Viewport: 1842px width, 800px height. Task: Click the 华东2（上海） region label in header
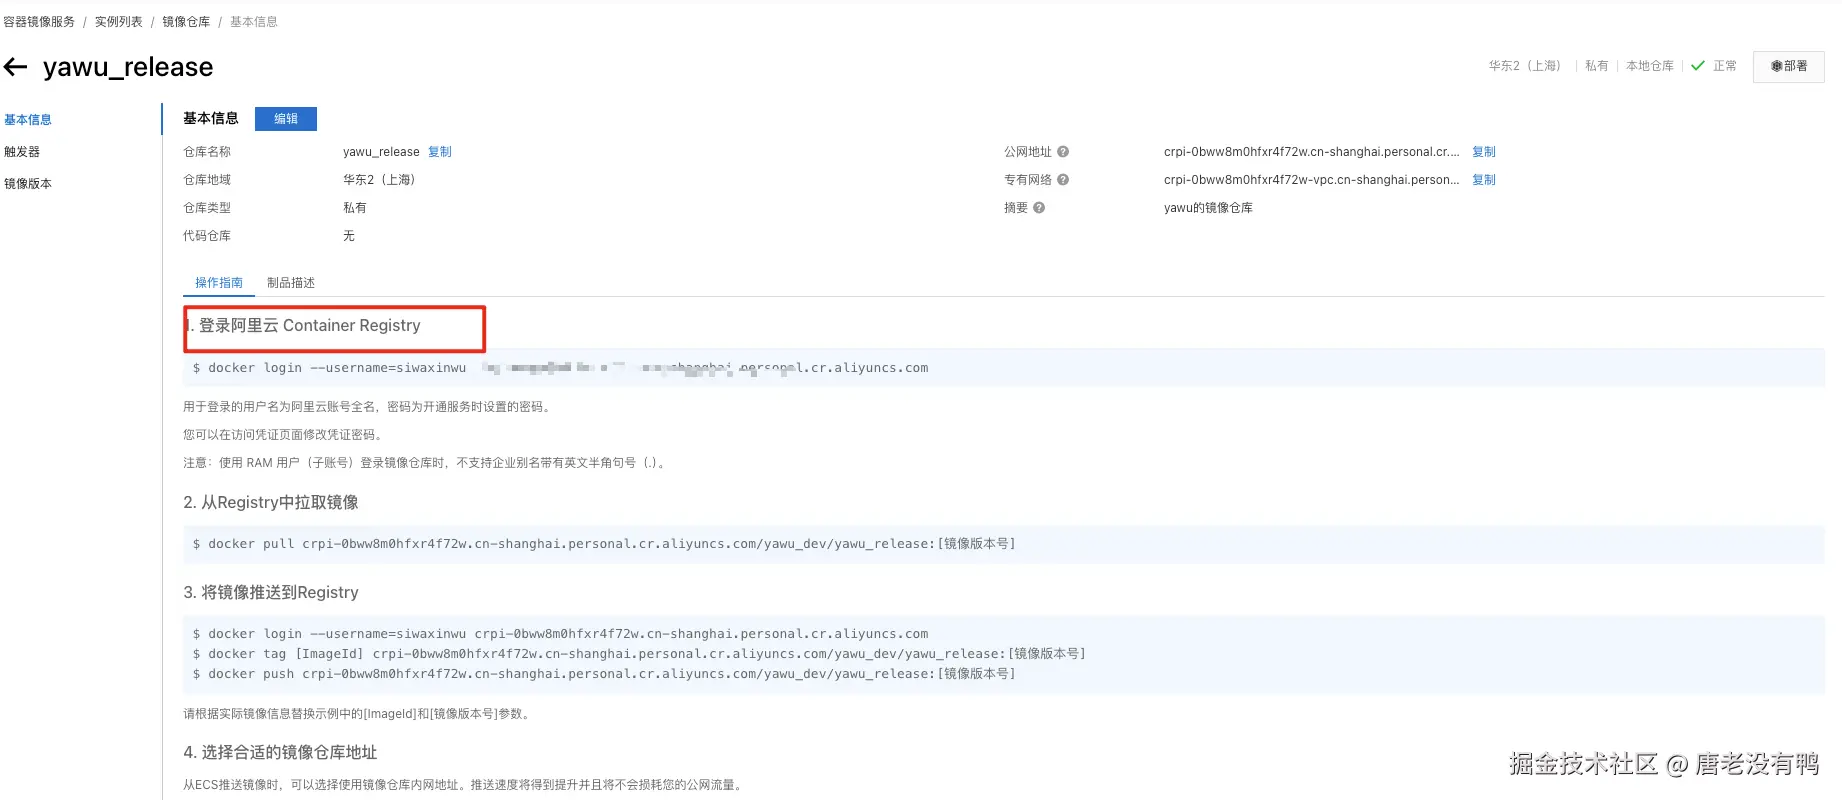coord(1525,66)
